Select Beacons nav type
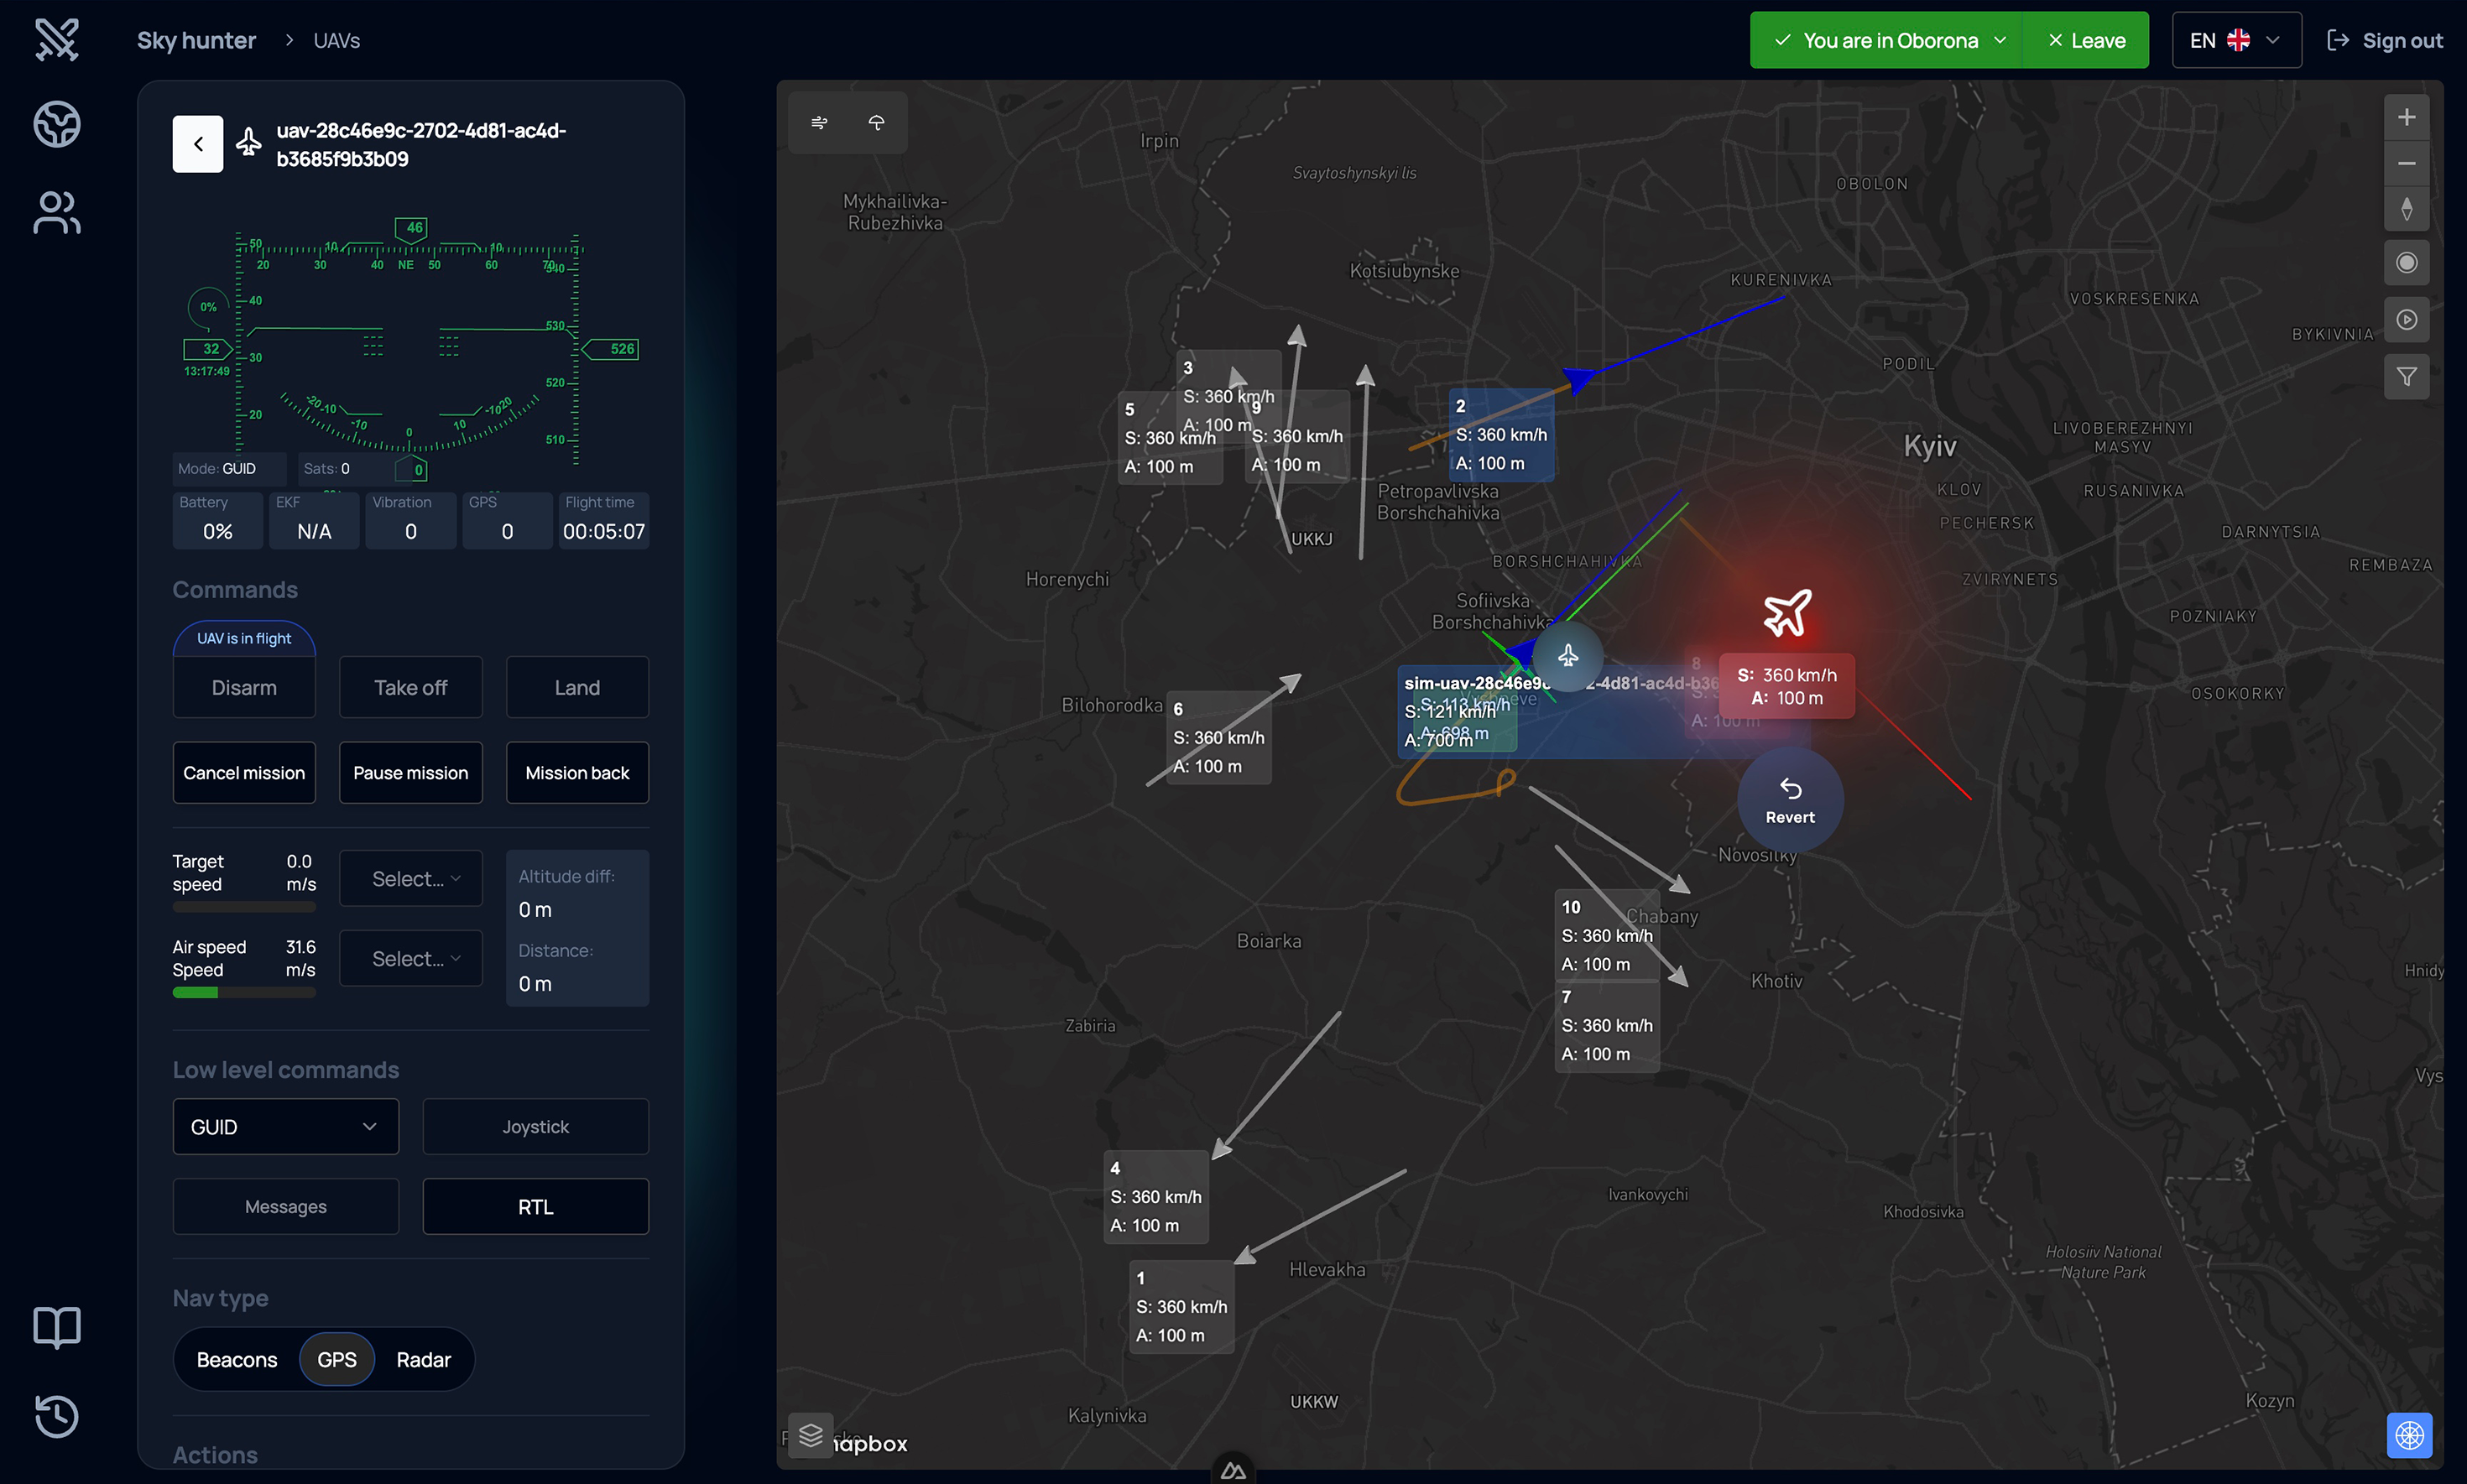The height and width of the screenshot is (1484, 2467). coord(237,1359)
